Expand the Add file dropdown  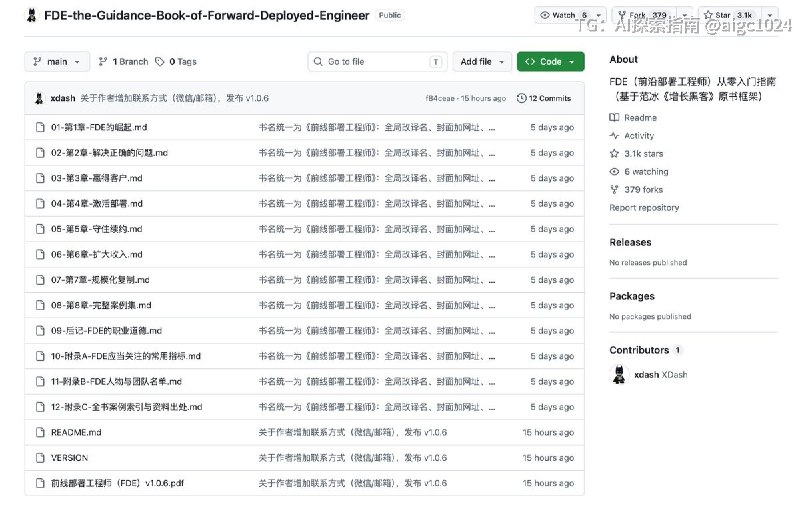[x=482, y=62]
